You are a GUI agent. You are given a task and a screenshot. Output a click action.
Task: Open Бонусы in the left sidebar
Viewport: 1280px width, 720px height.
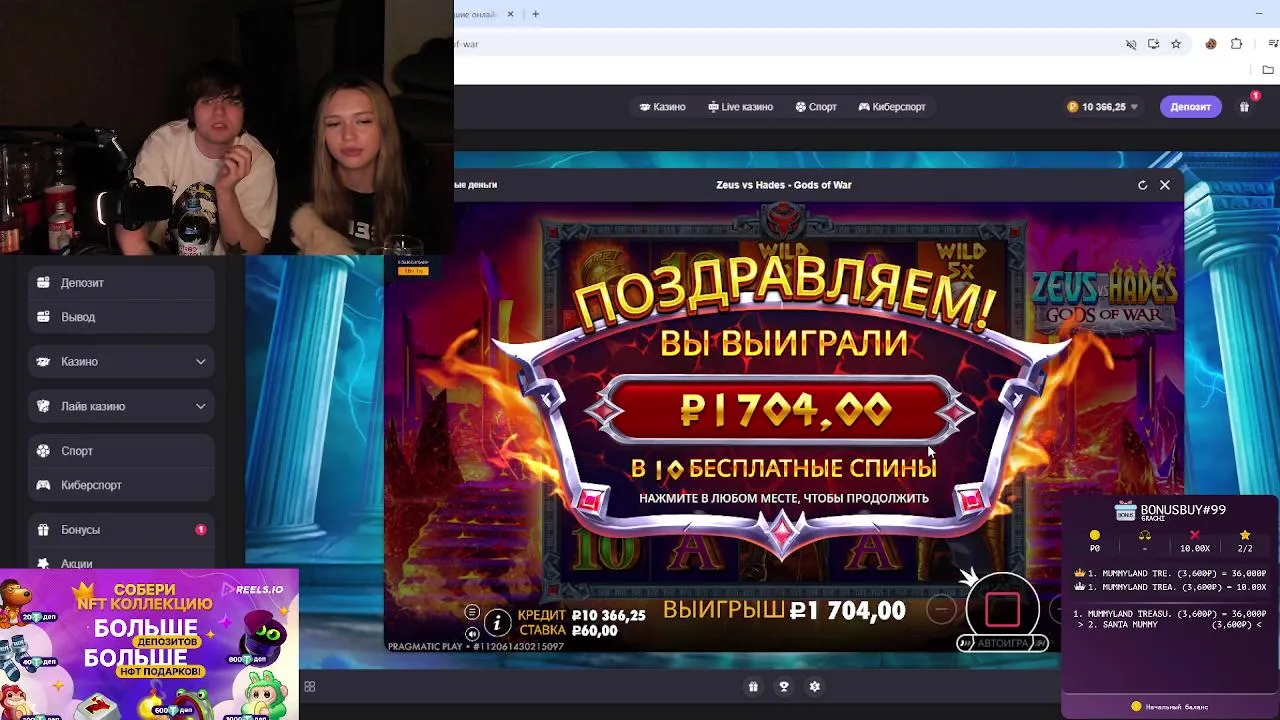click(121, 530)
